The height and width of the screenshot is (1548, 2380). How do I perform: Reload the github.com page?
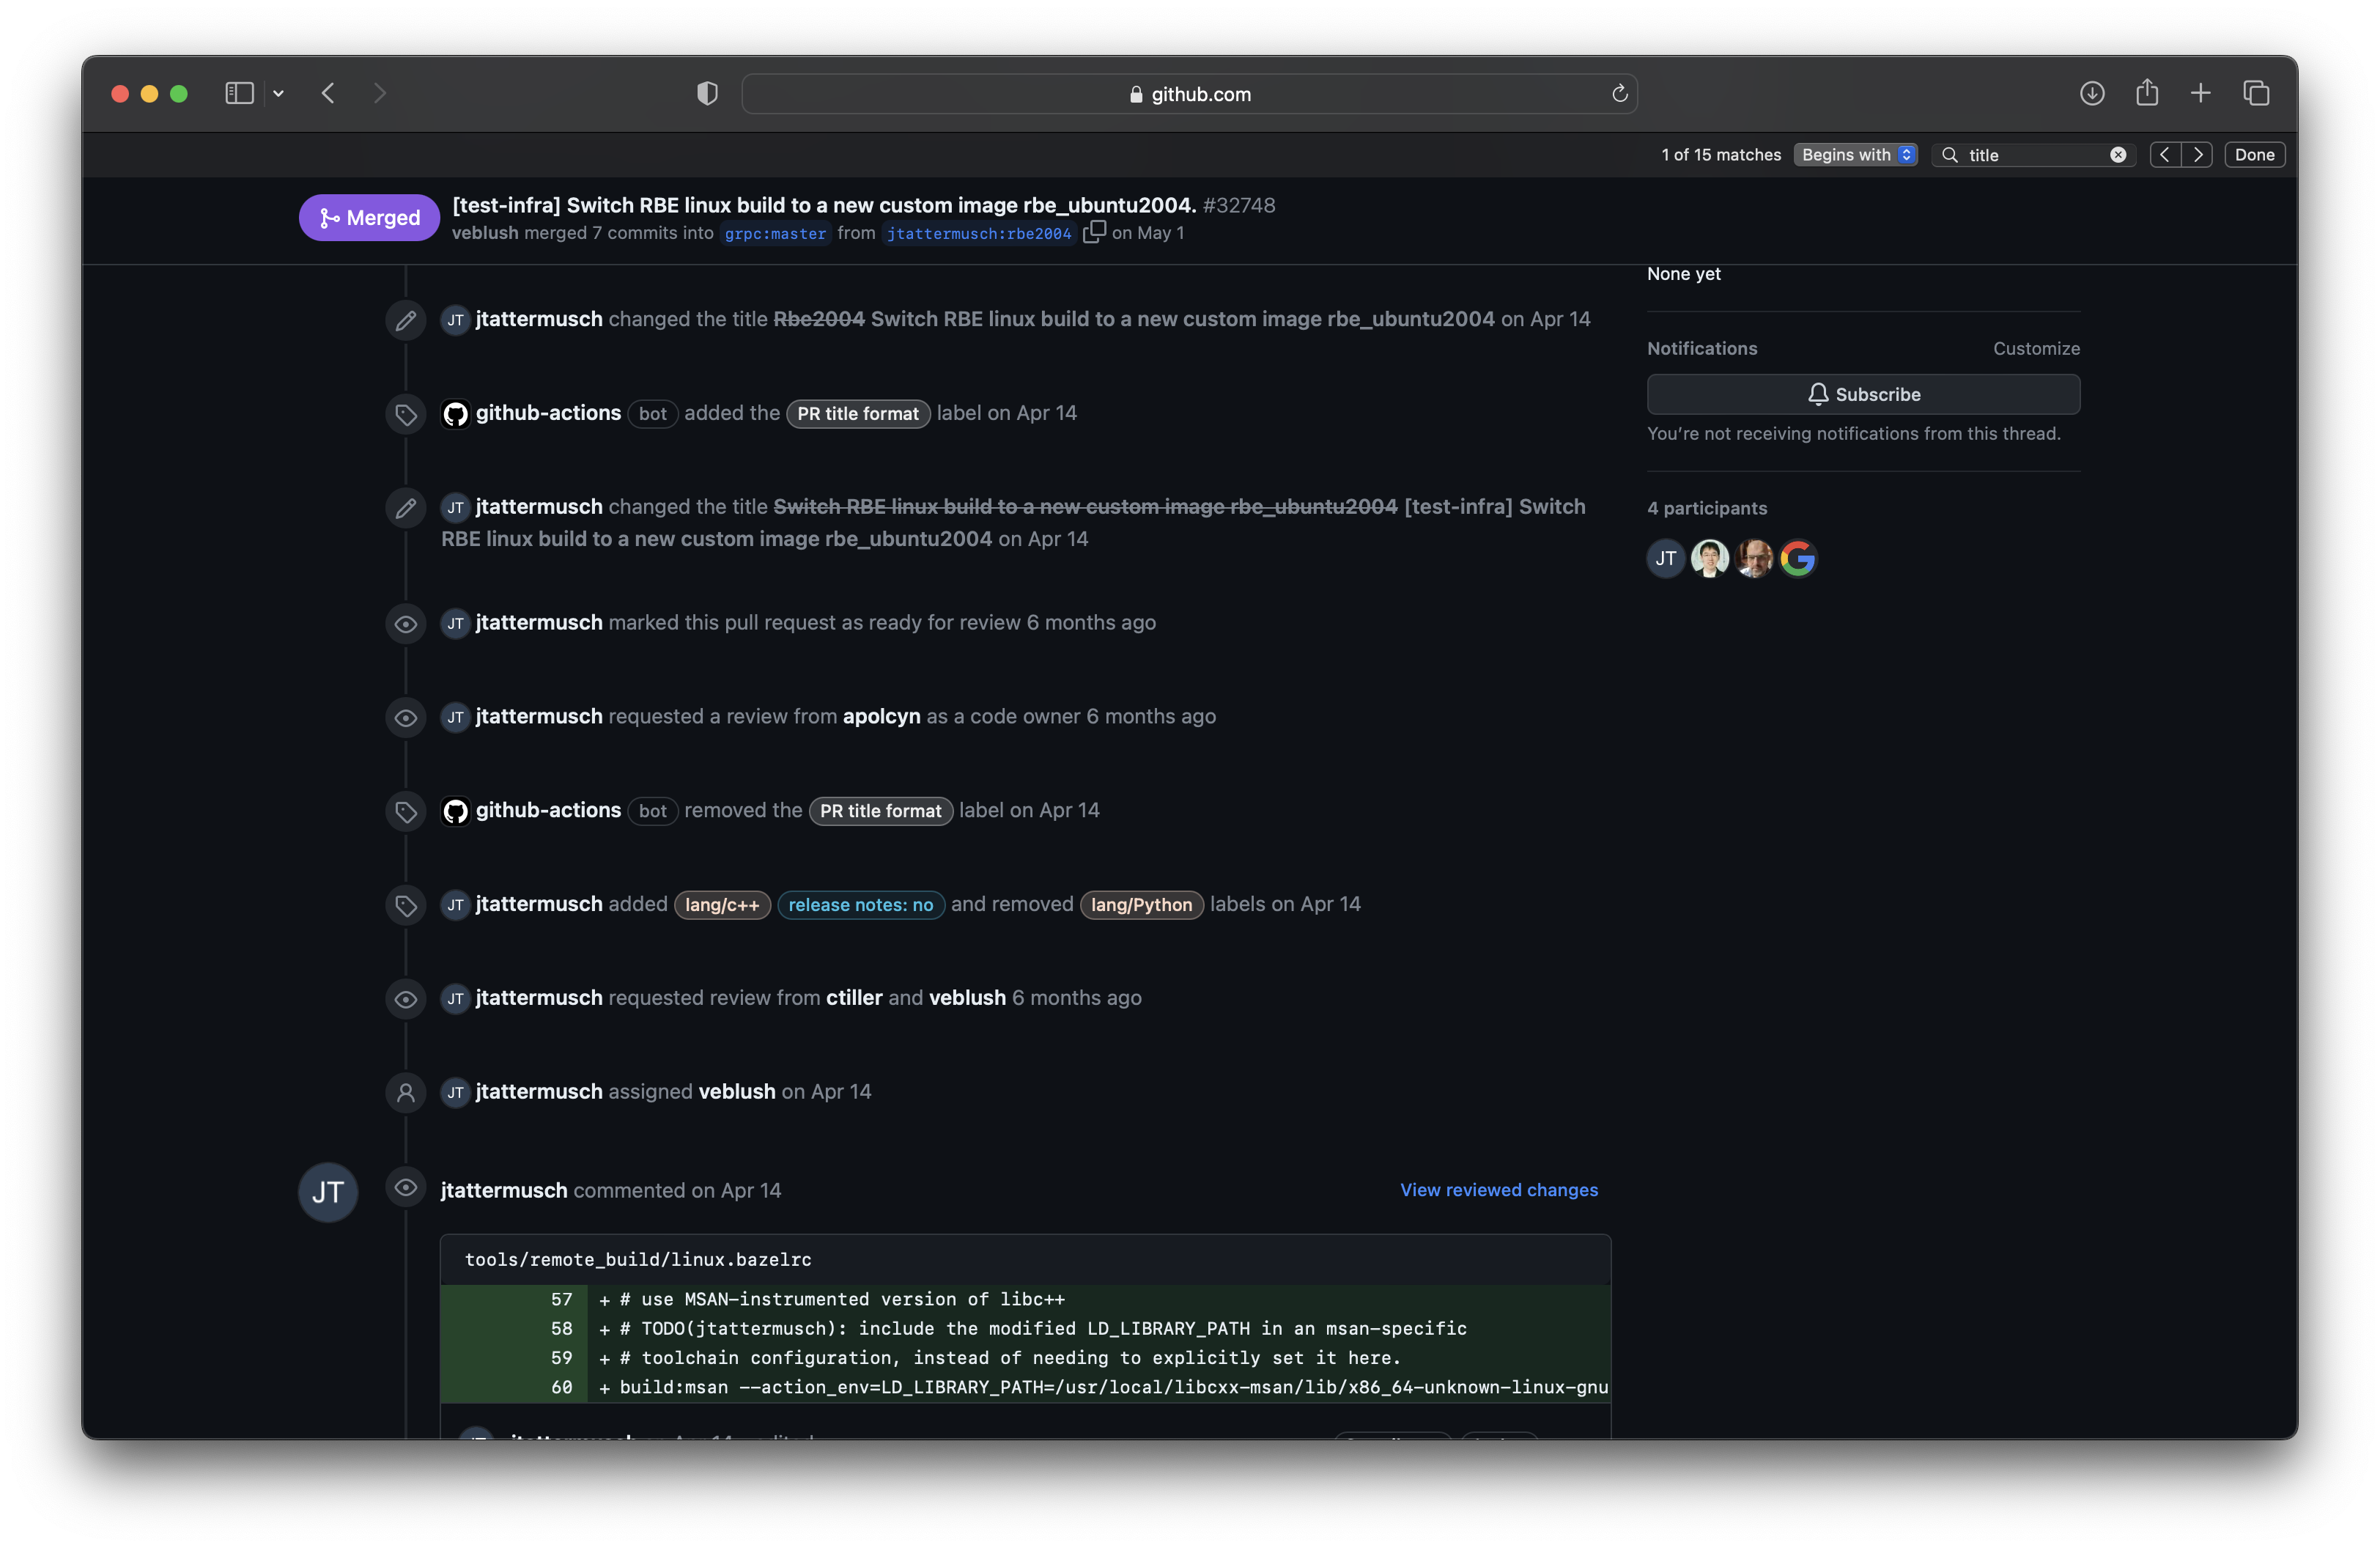click(1619, 93)
